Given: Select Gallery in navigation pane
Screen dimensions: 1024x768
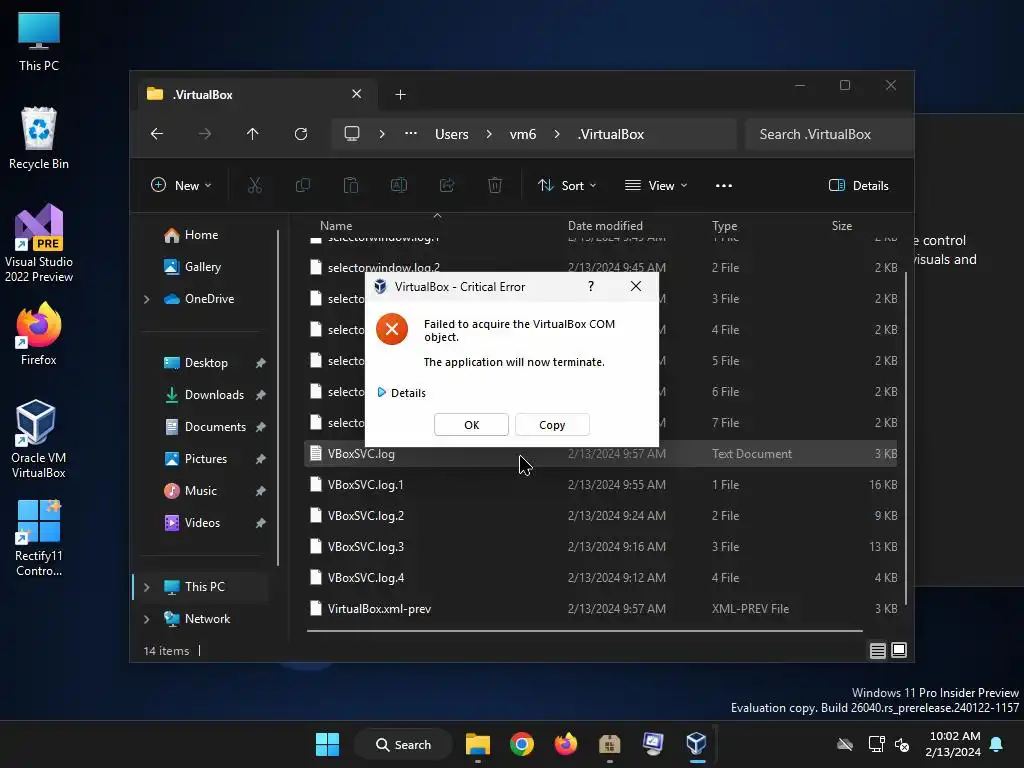Looking at the screenshot, I should [x=202, y=266].
